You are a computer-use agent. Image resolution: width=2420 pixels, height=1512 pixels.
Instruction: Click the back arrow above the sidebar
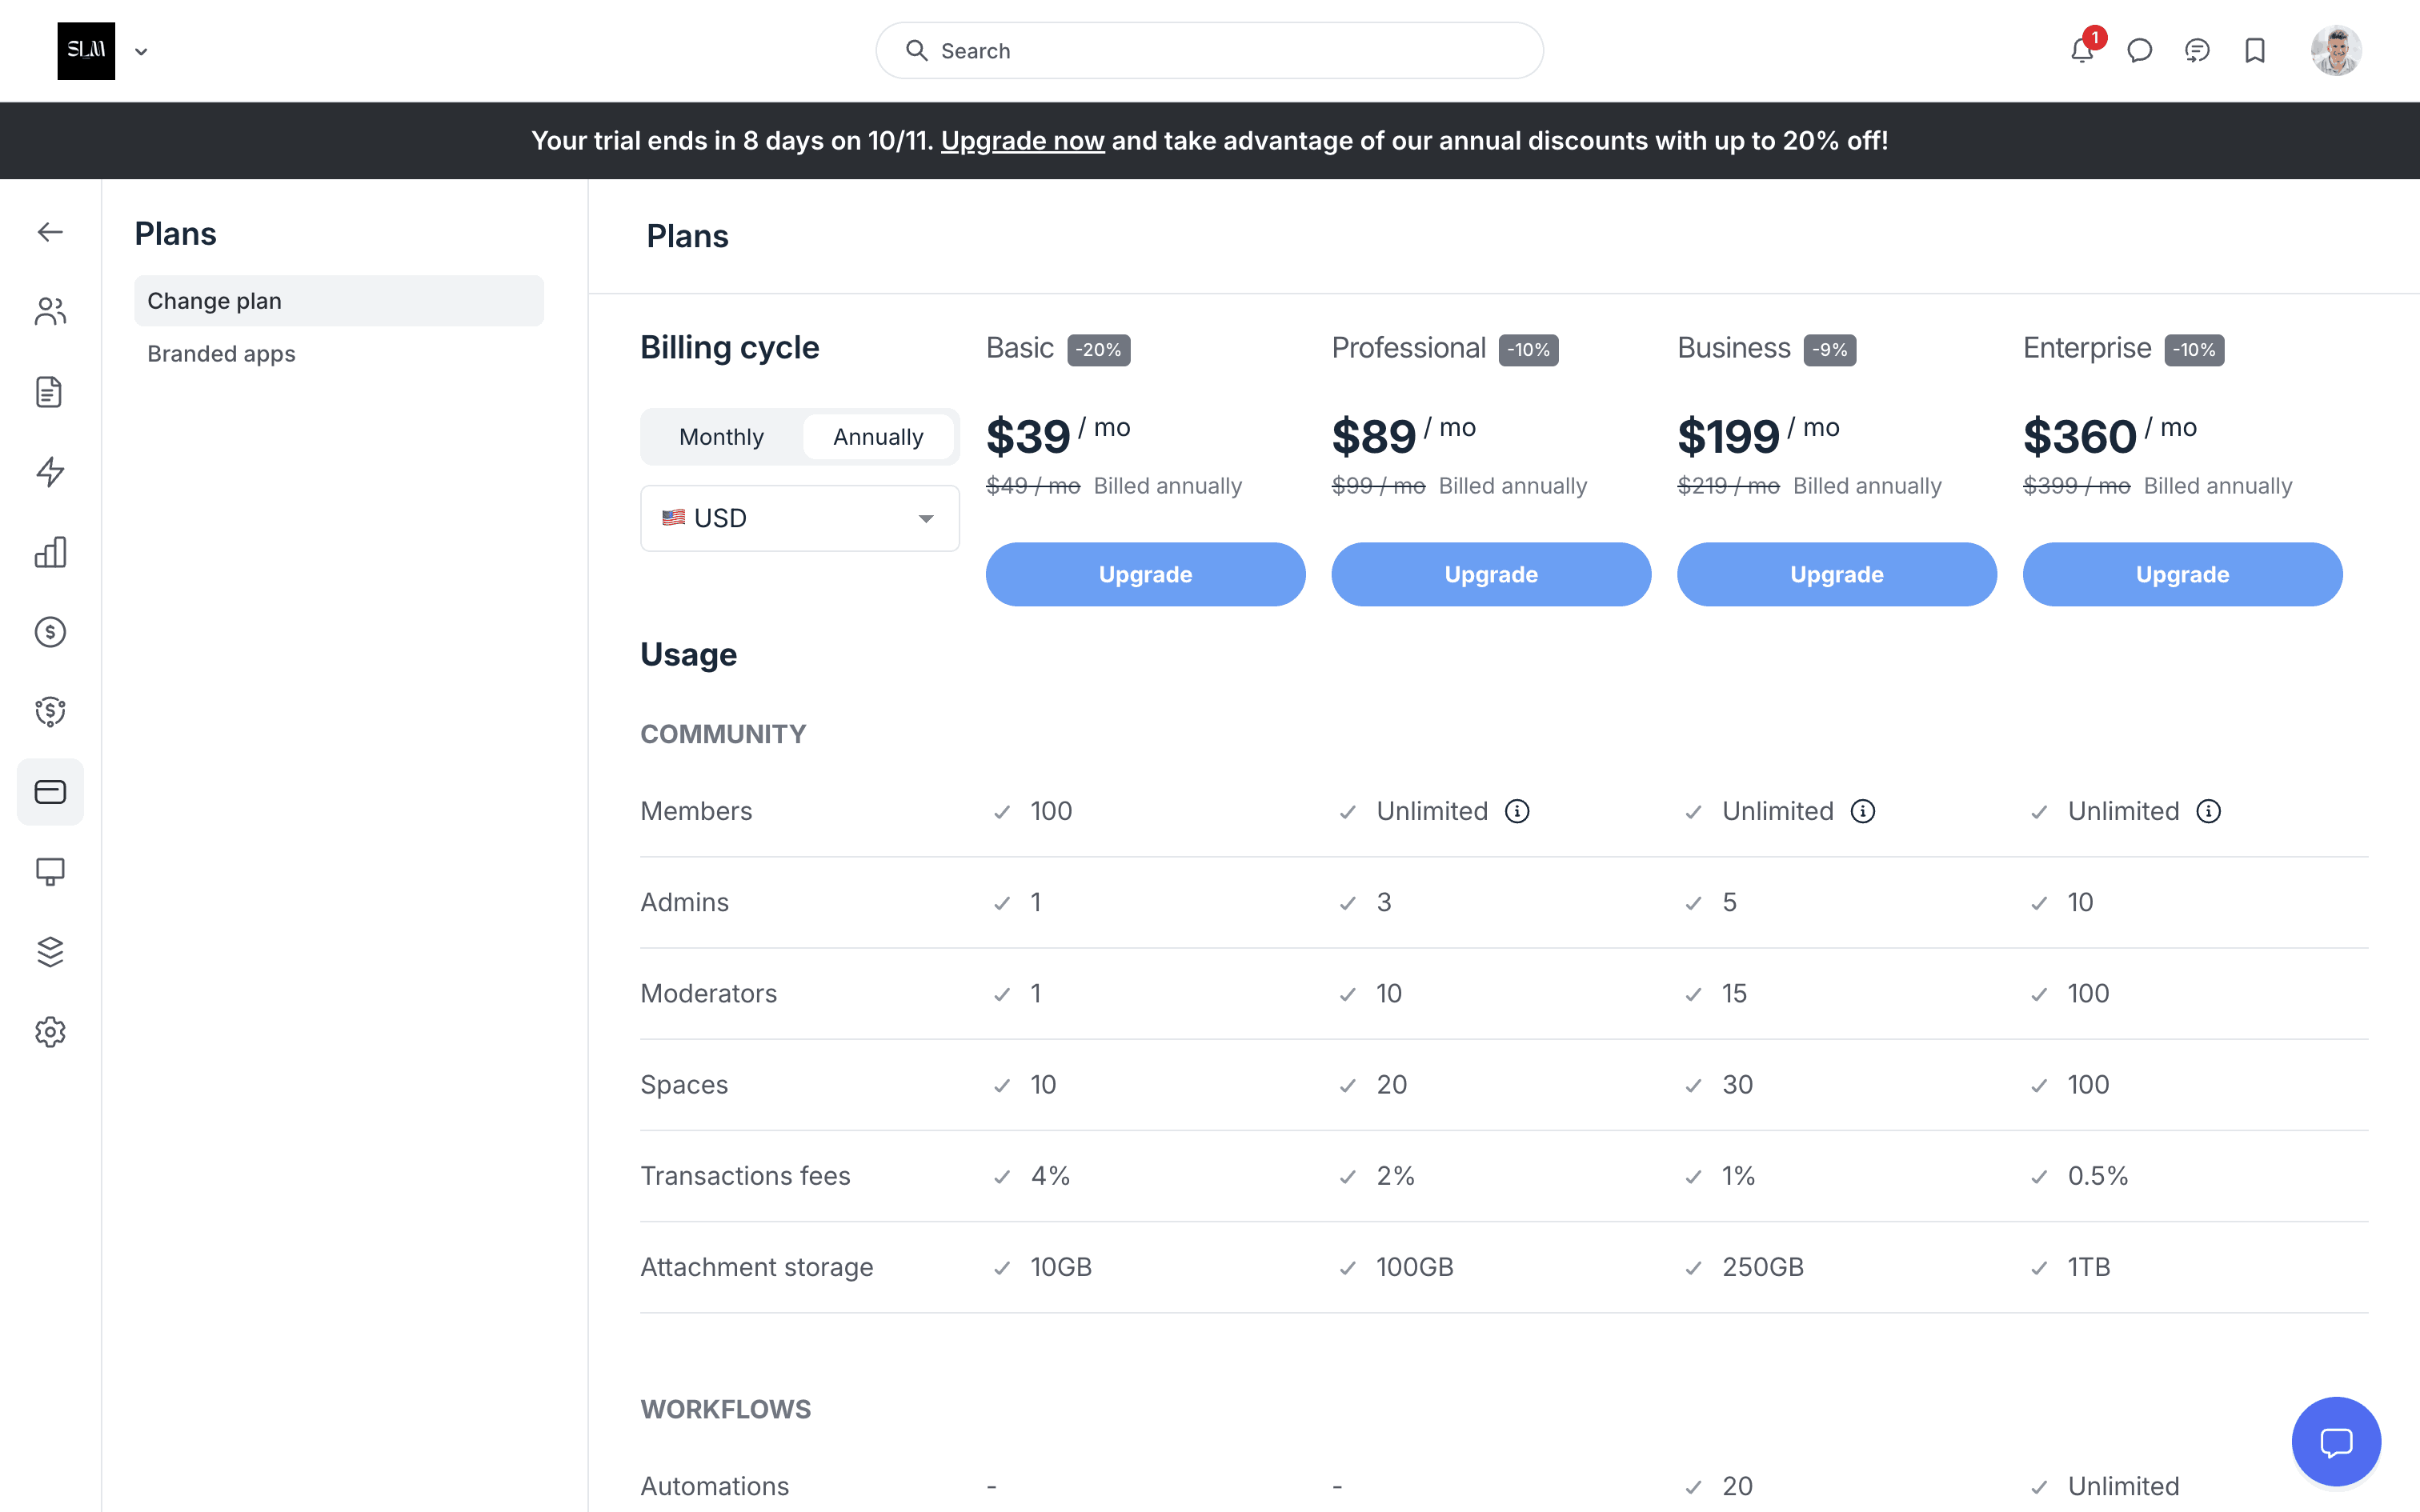[50, 231]
